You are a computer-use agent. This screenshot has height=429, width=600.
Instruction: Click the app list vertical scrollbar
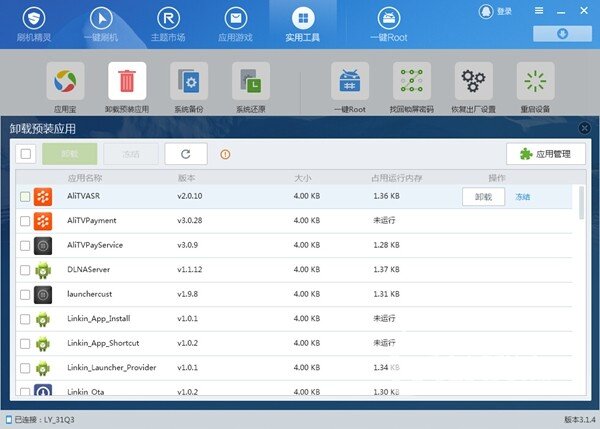pyautogui.click(x=582, y=203)
